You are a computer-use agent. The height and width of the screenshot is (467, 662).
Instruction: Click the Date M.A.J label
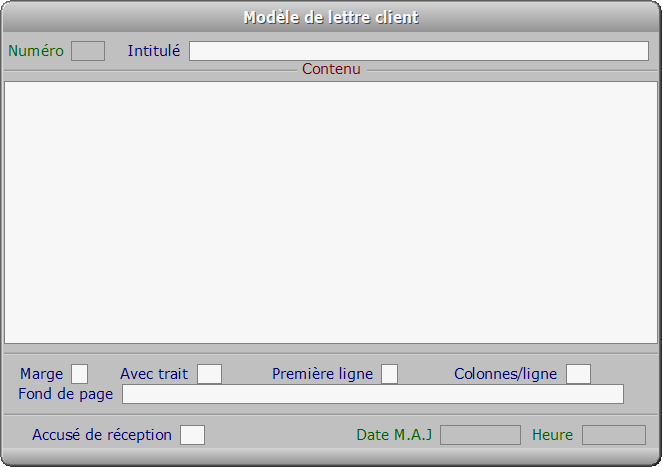pyautogui.click(x=394, y=435)
